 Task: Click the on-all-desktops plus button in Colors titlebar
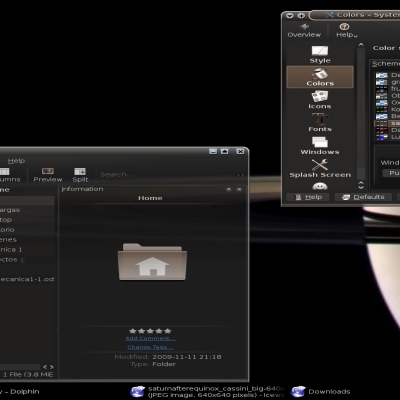point(301,15)
